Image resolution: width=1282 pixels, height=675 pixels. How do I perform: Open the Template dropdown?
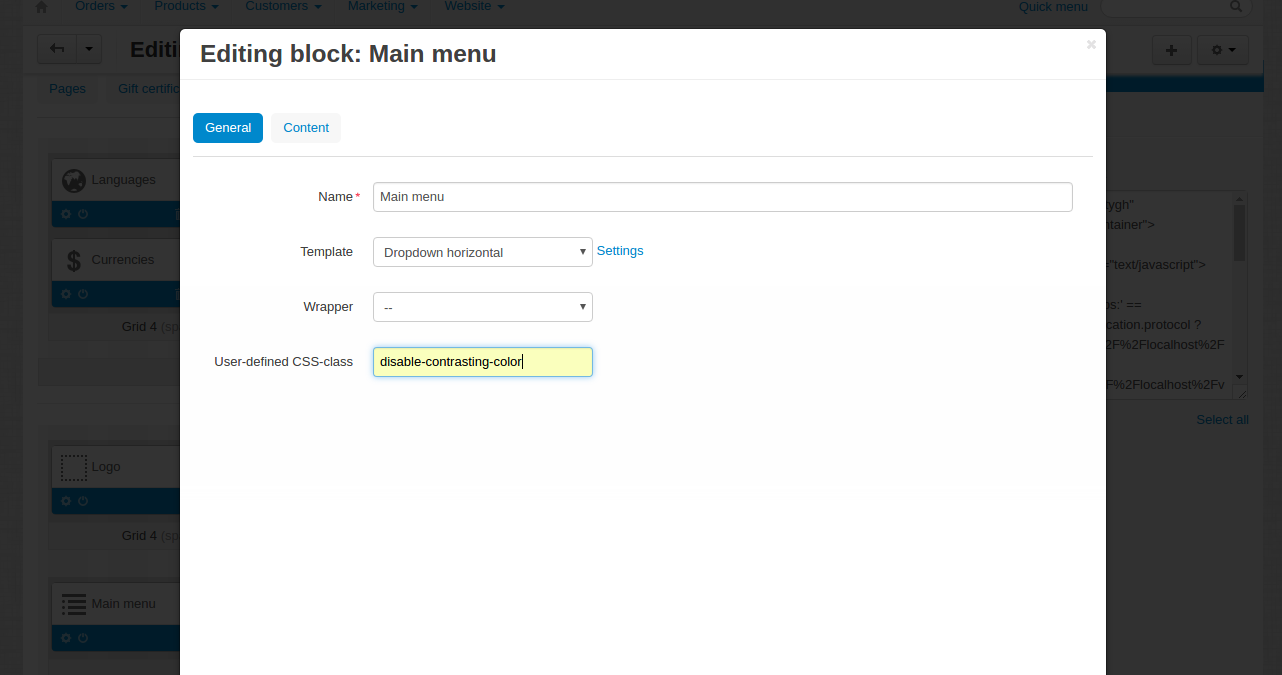(483, 252)
